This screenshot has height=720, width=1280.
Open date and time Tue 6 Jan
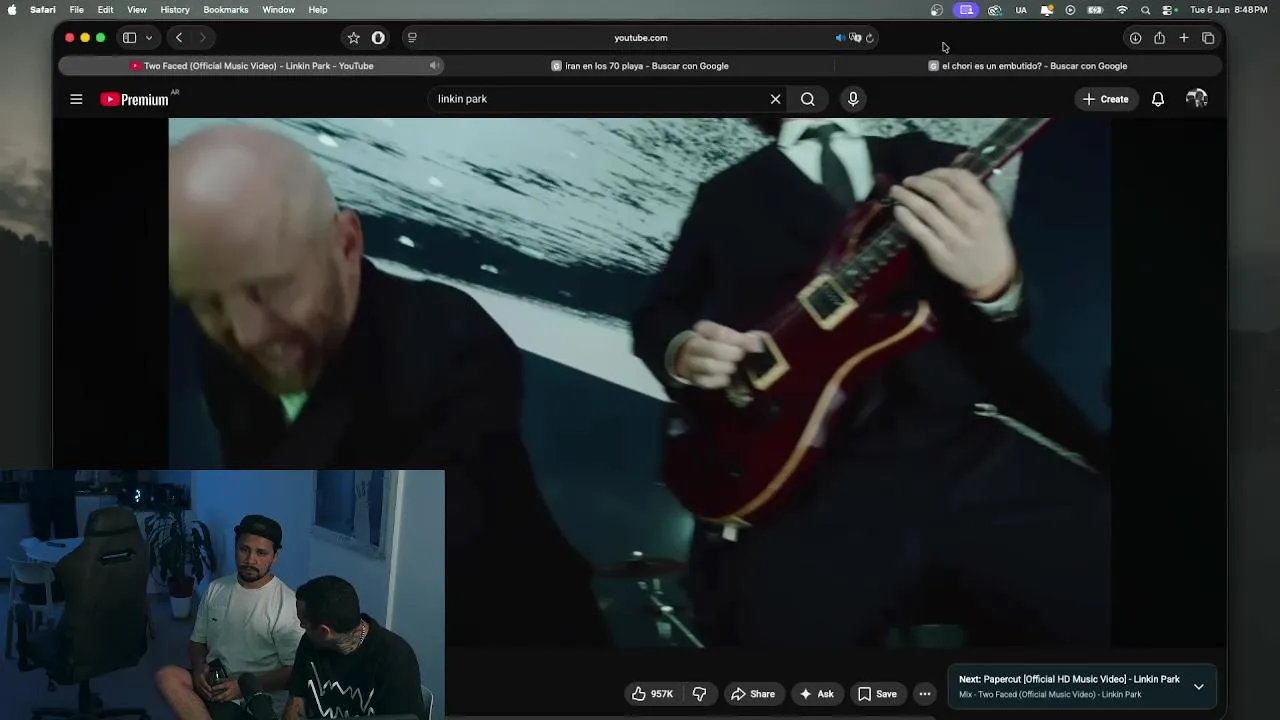pos(1229,10)
